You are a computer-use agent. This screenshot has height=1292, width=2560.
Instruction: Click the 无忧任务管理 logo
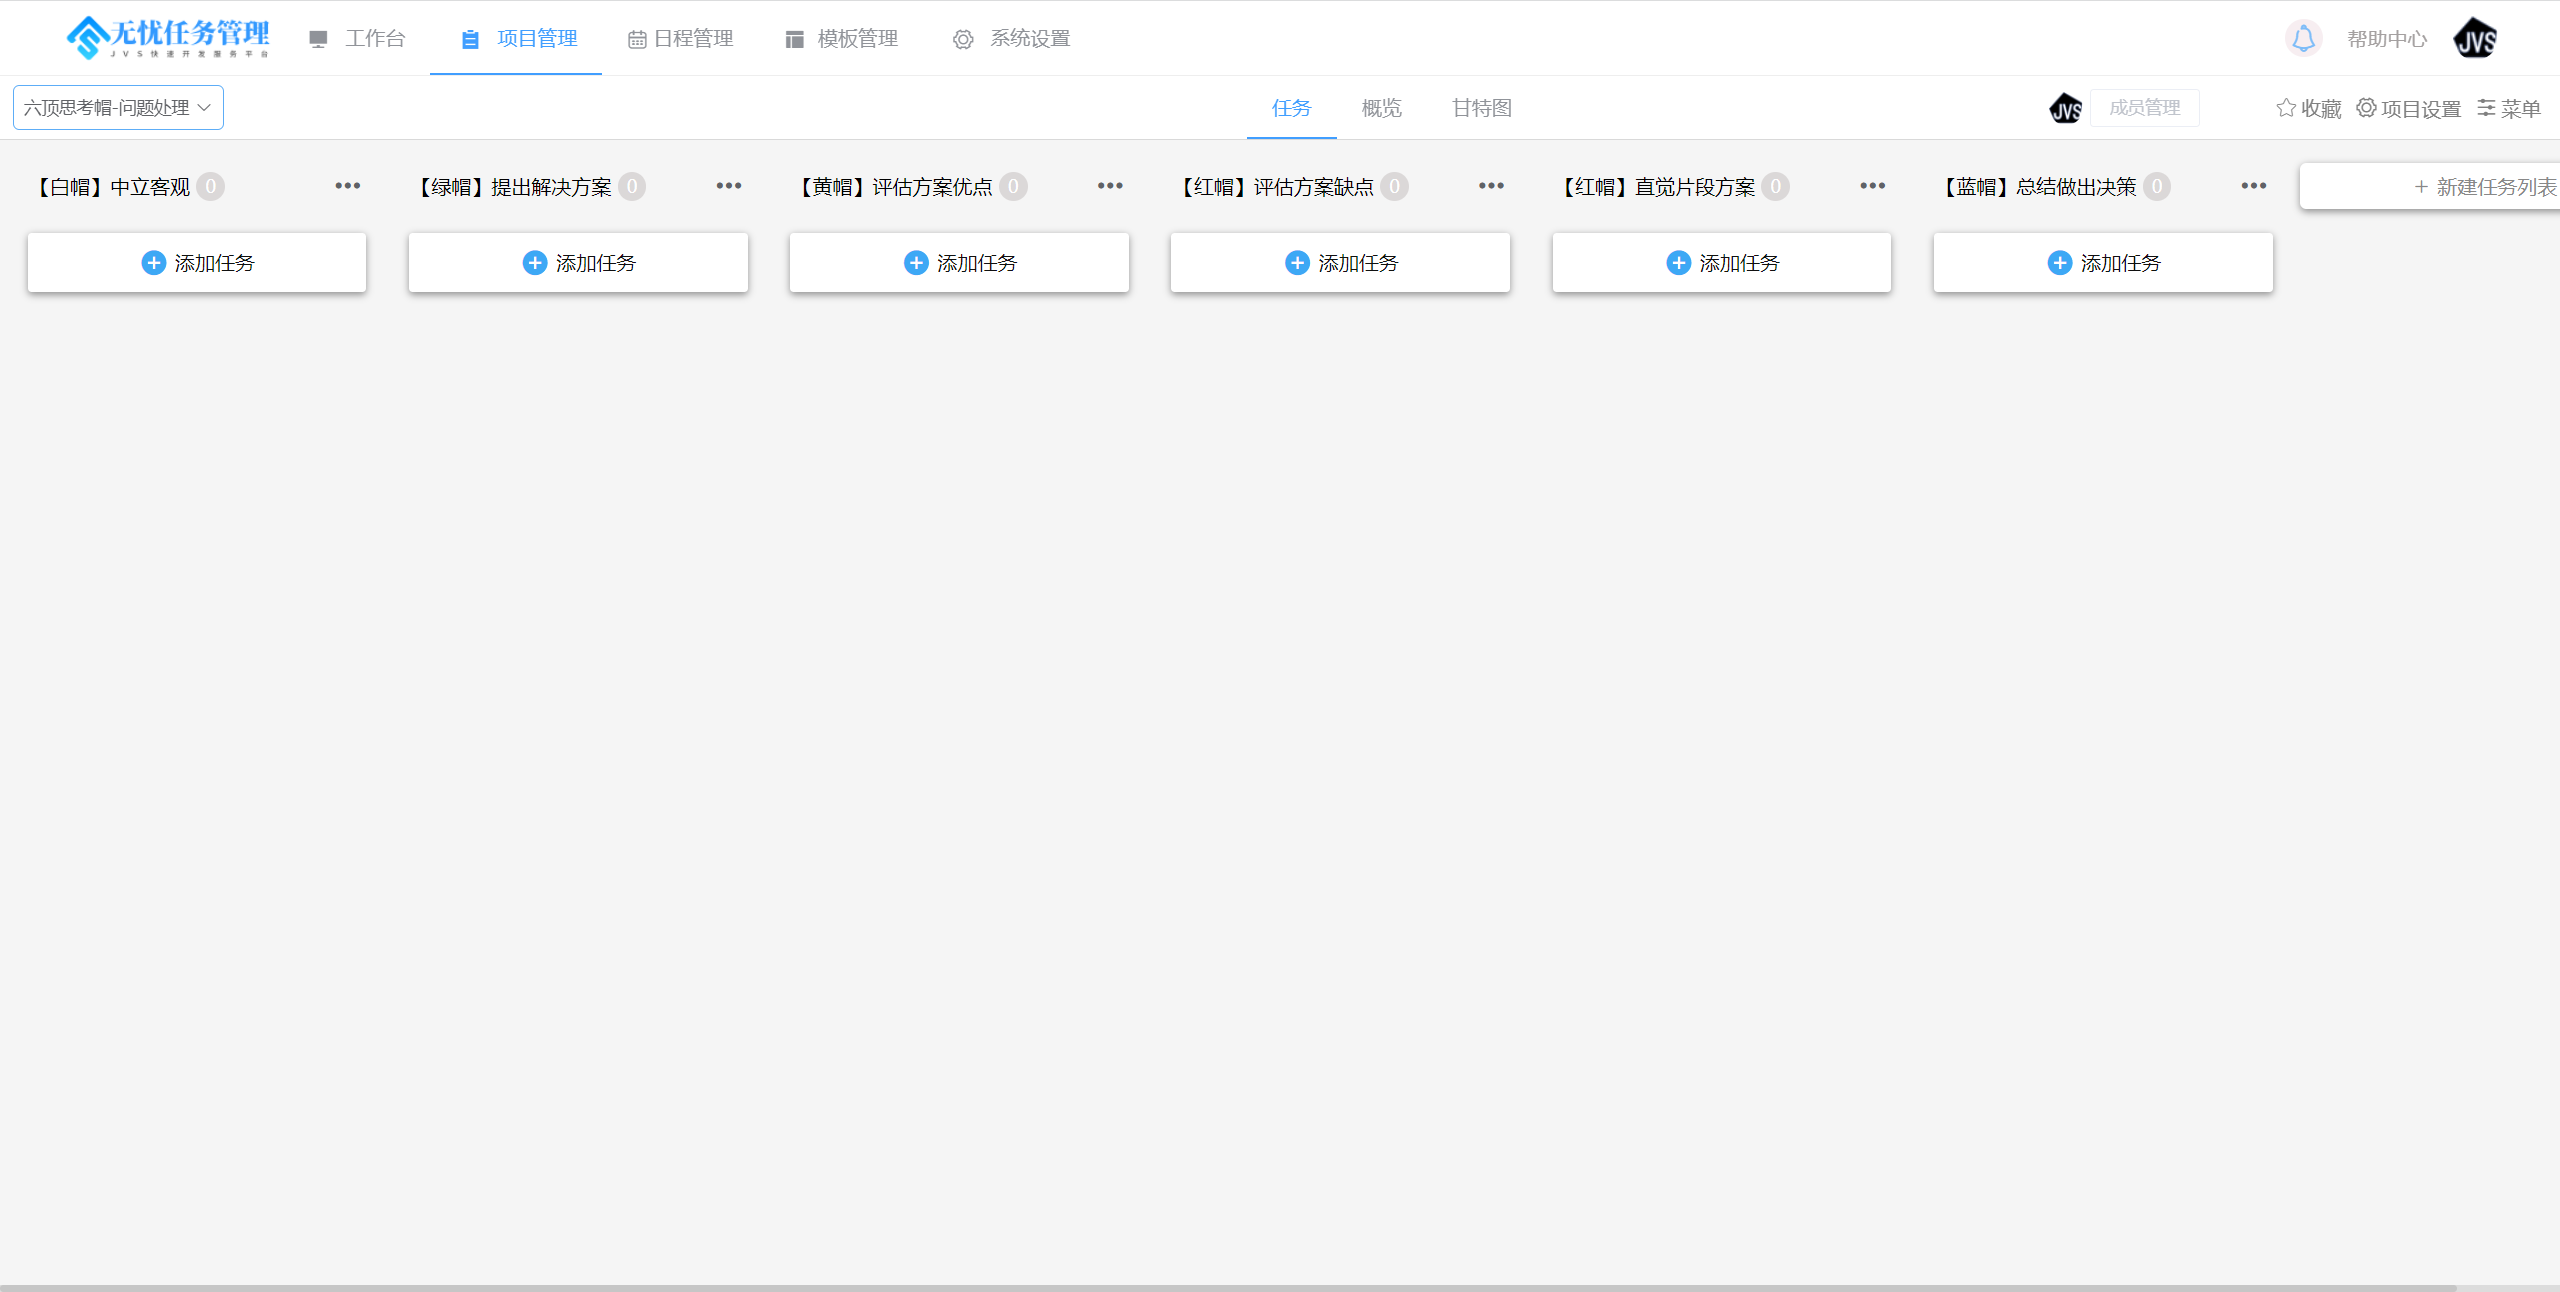[x=167, y=38]
